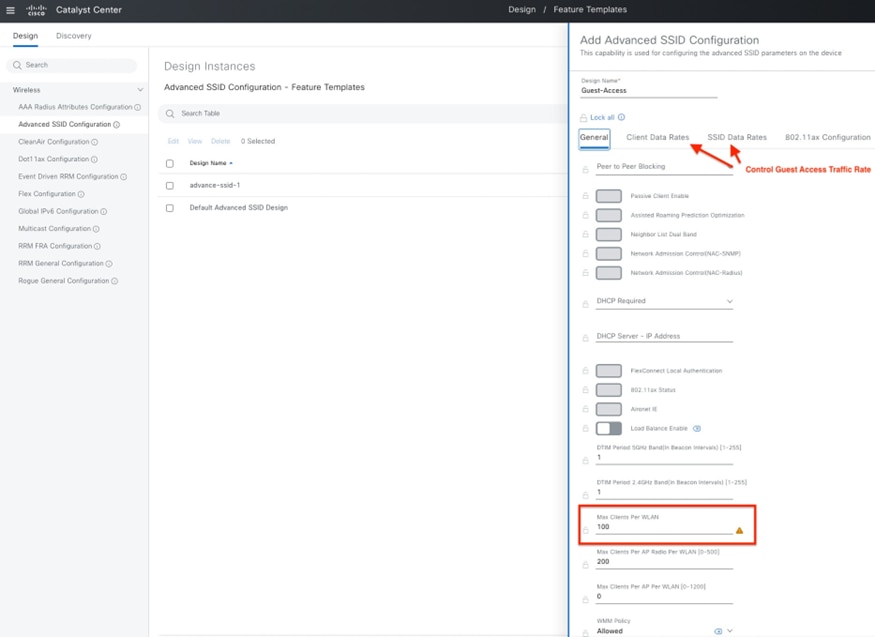Click the info icon beside WMM Policy
This screenshot has width=875, height=637.
(717, 631)
